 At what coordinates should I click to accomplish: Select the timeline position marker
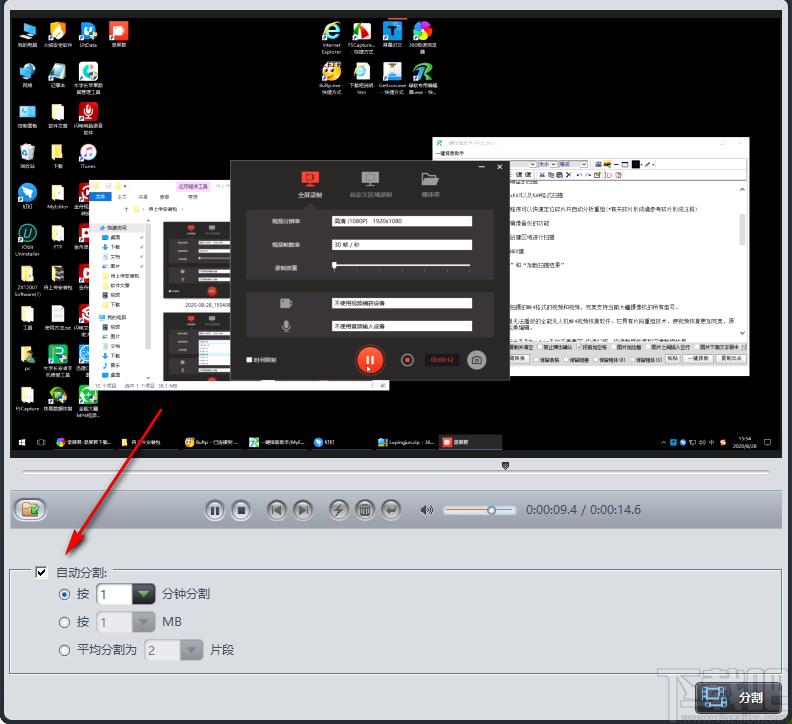505,465
